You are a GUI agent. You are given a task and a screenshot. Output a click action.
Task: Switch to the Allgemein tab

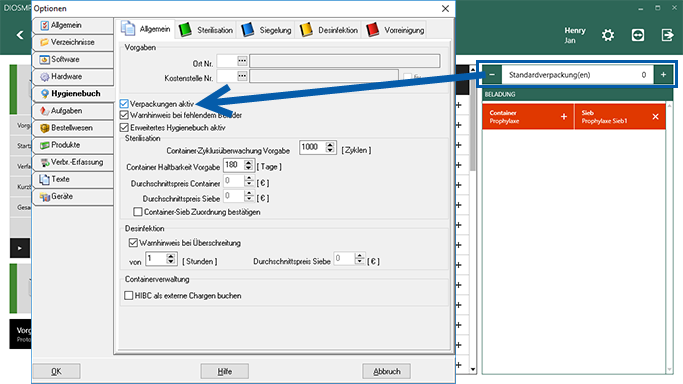point(145,29)
